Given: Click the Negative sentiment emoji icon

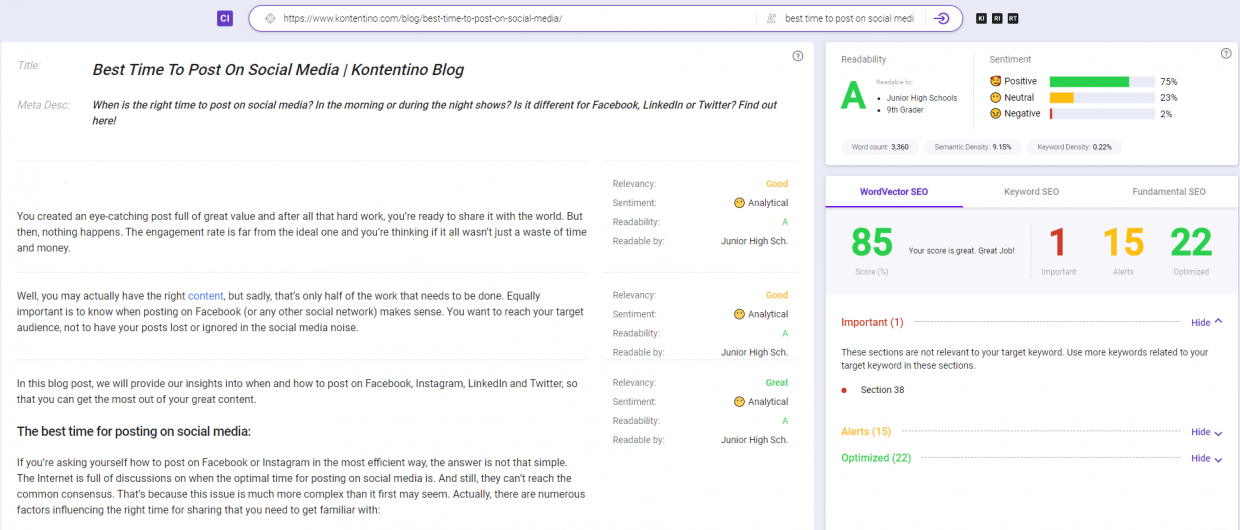Looking at the screenshot, I should (x=995, y=114).
